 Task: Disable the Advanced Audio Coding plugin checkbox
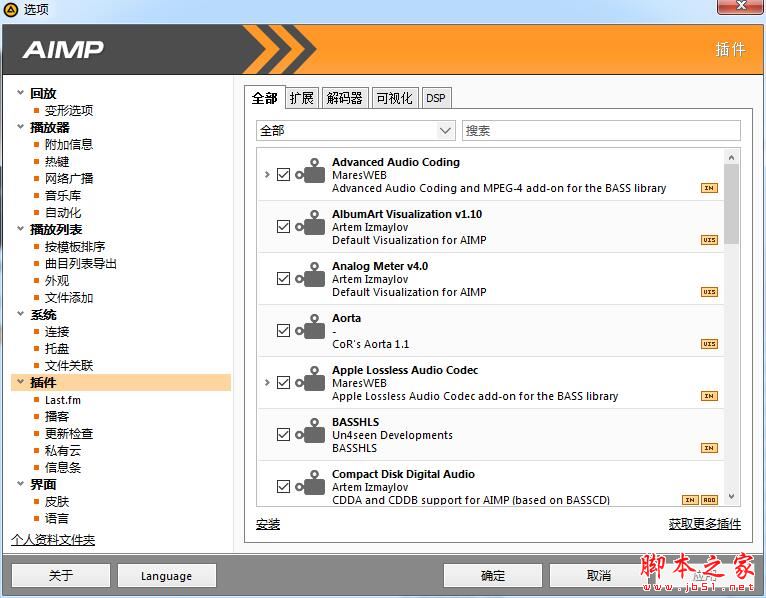283,174
